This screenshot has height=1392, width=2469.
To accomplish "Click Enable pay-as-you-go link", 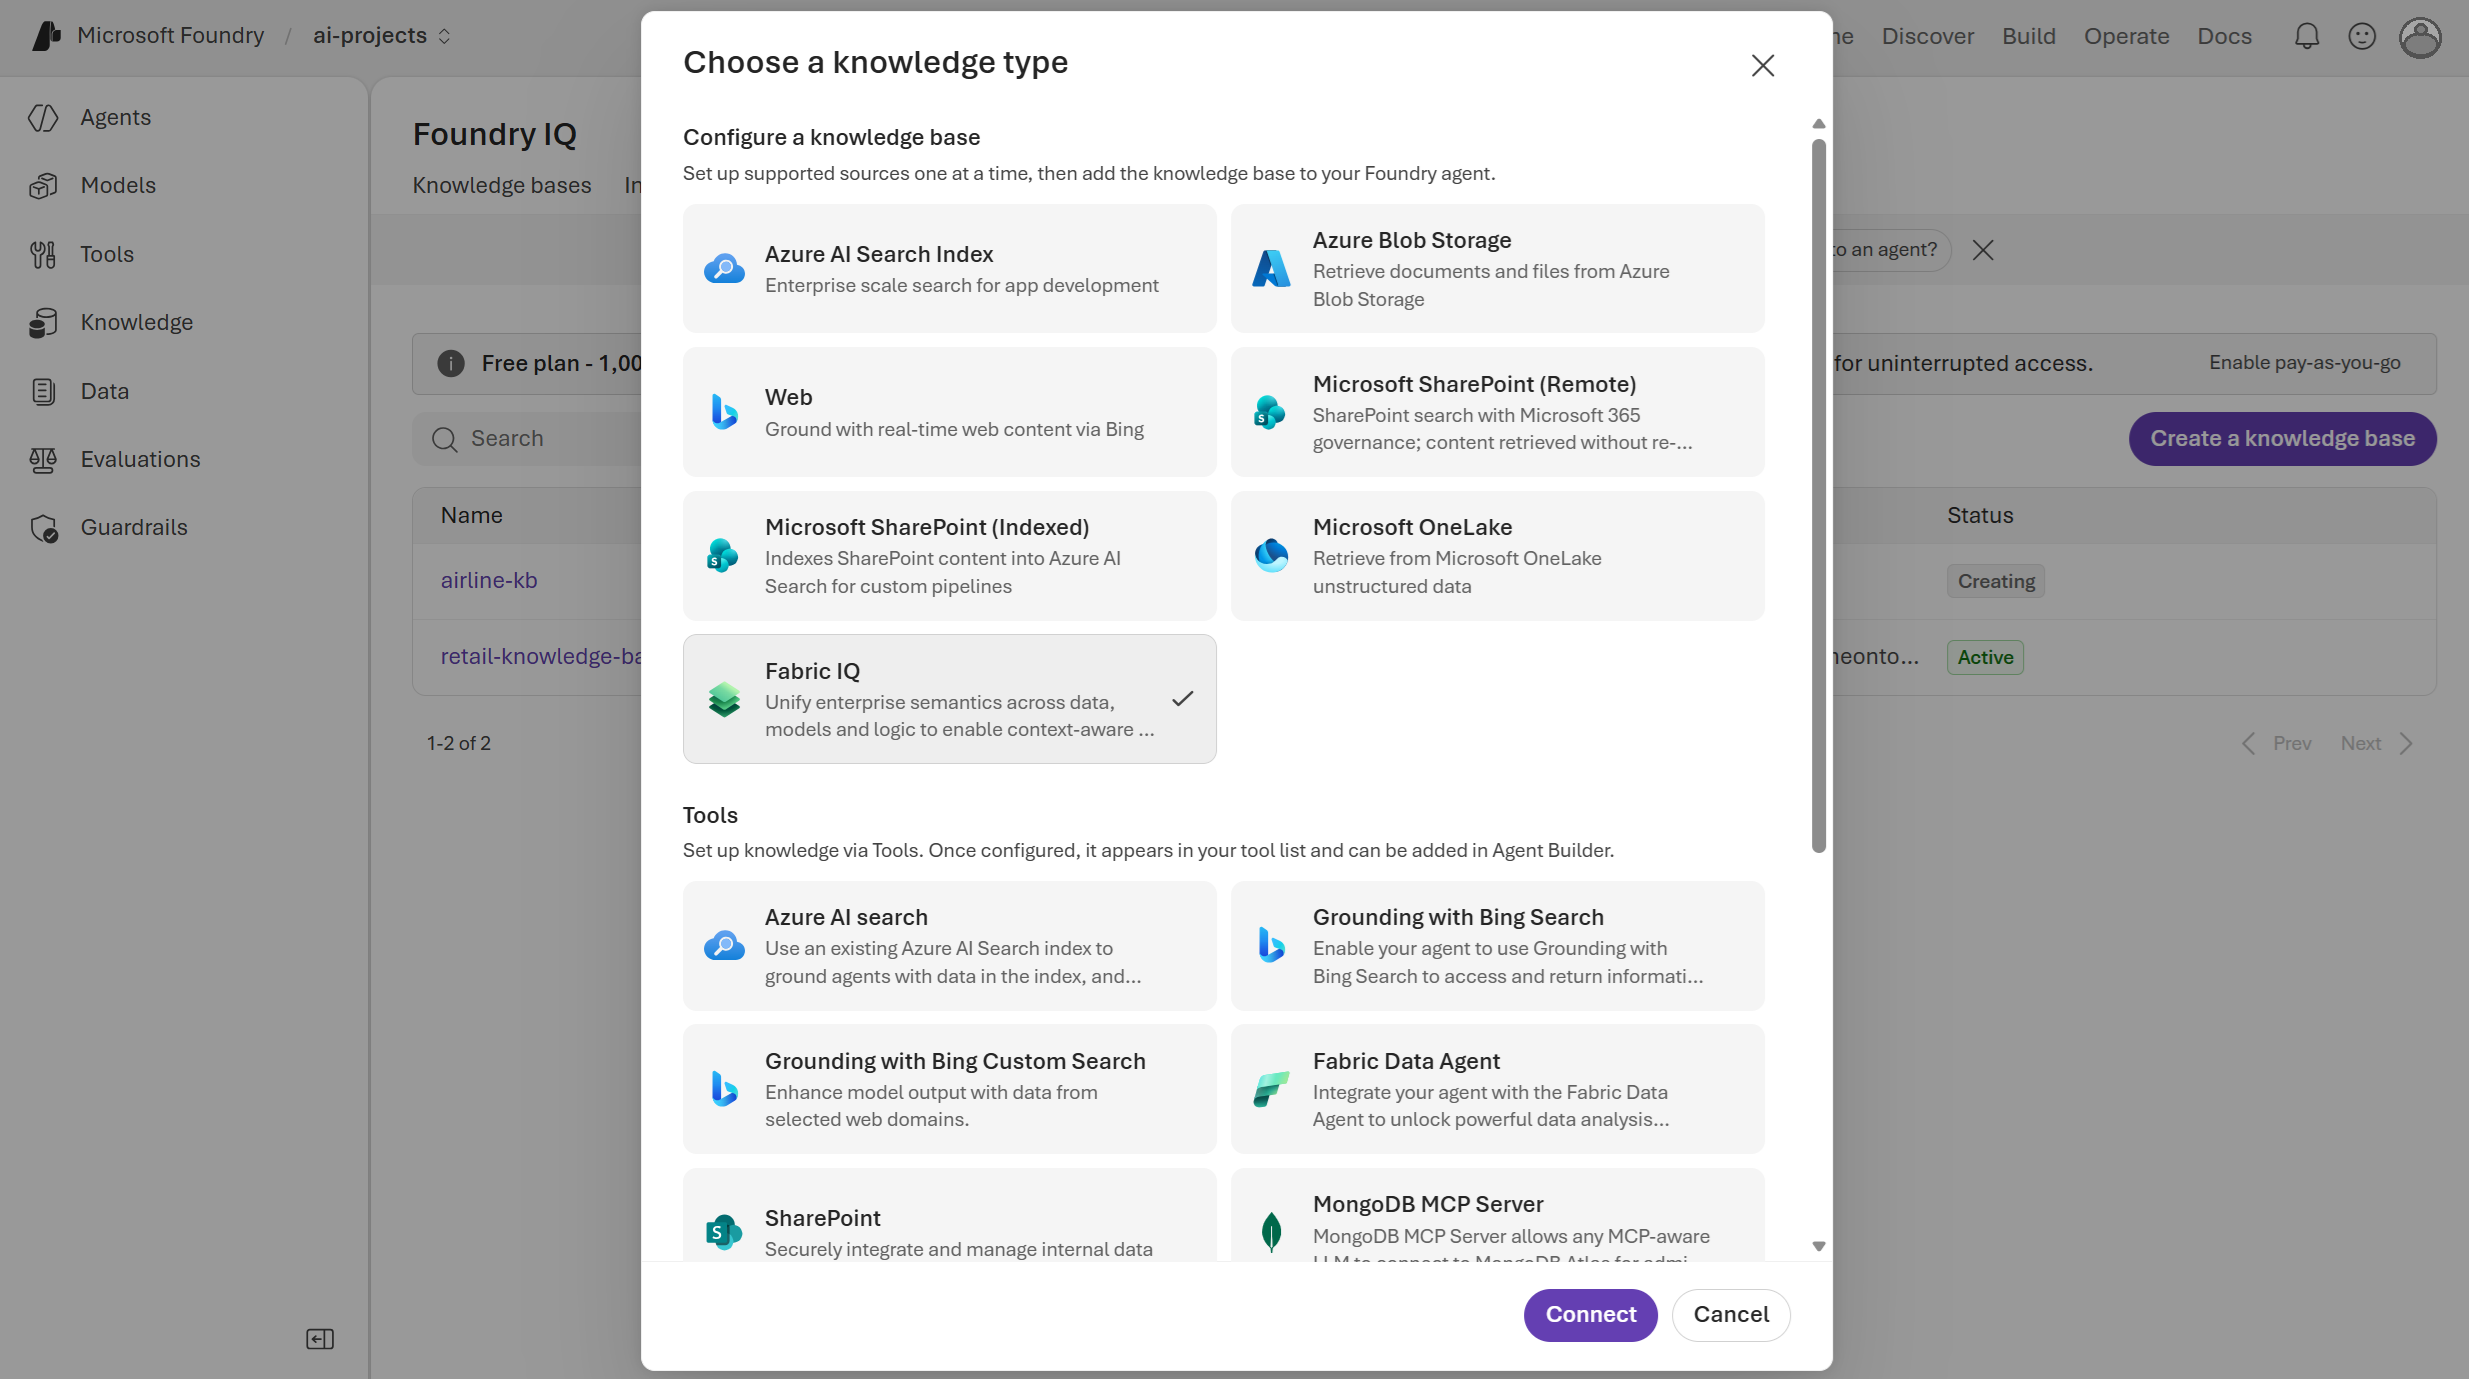I will click(2304, 363).
